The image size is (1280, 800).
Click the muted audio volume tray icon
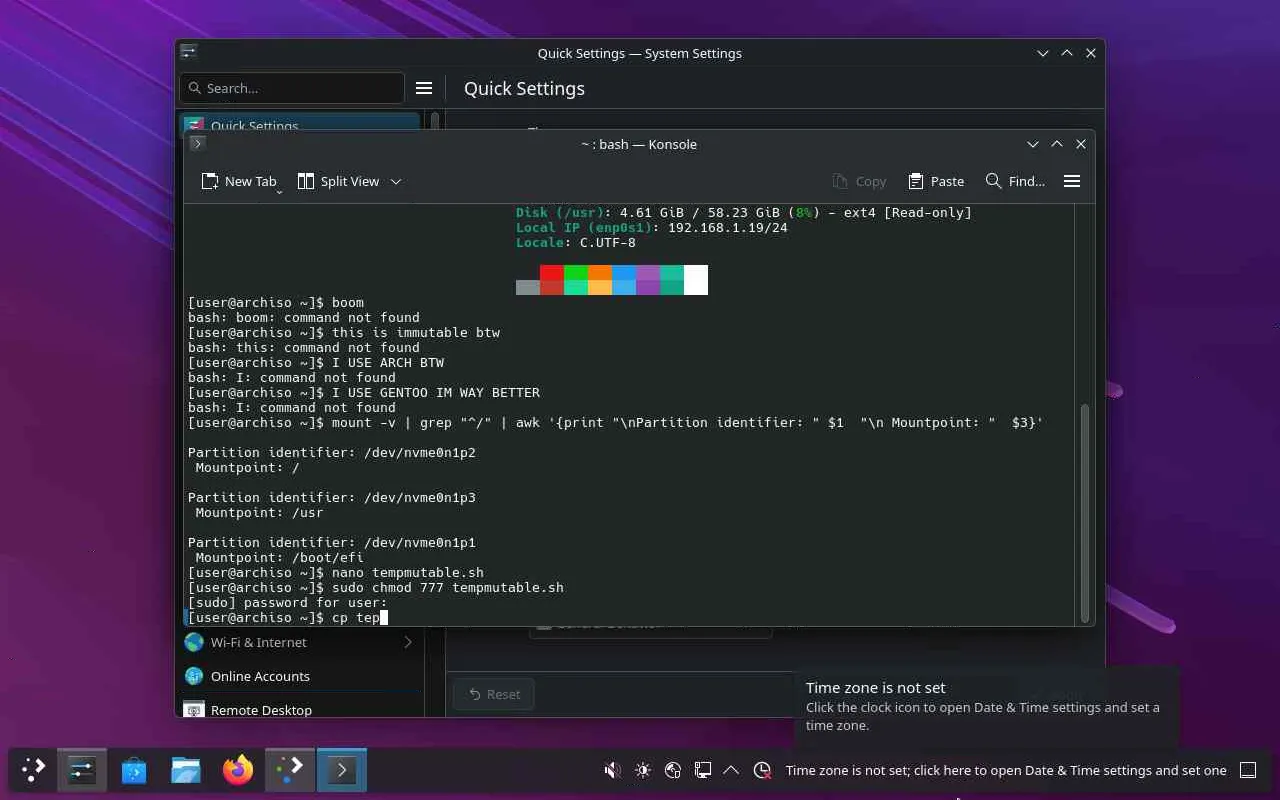[612, 770]
